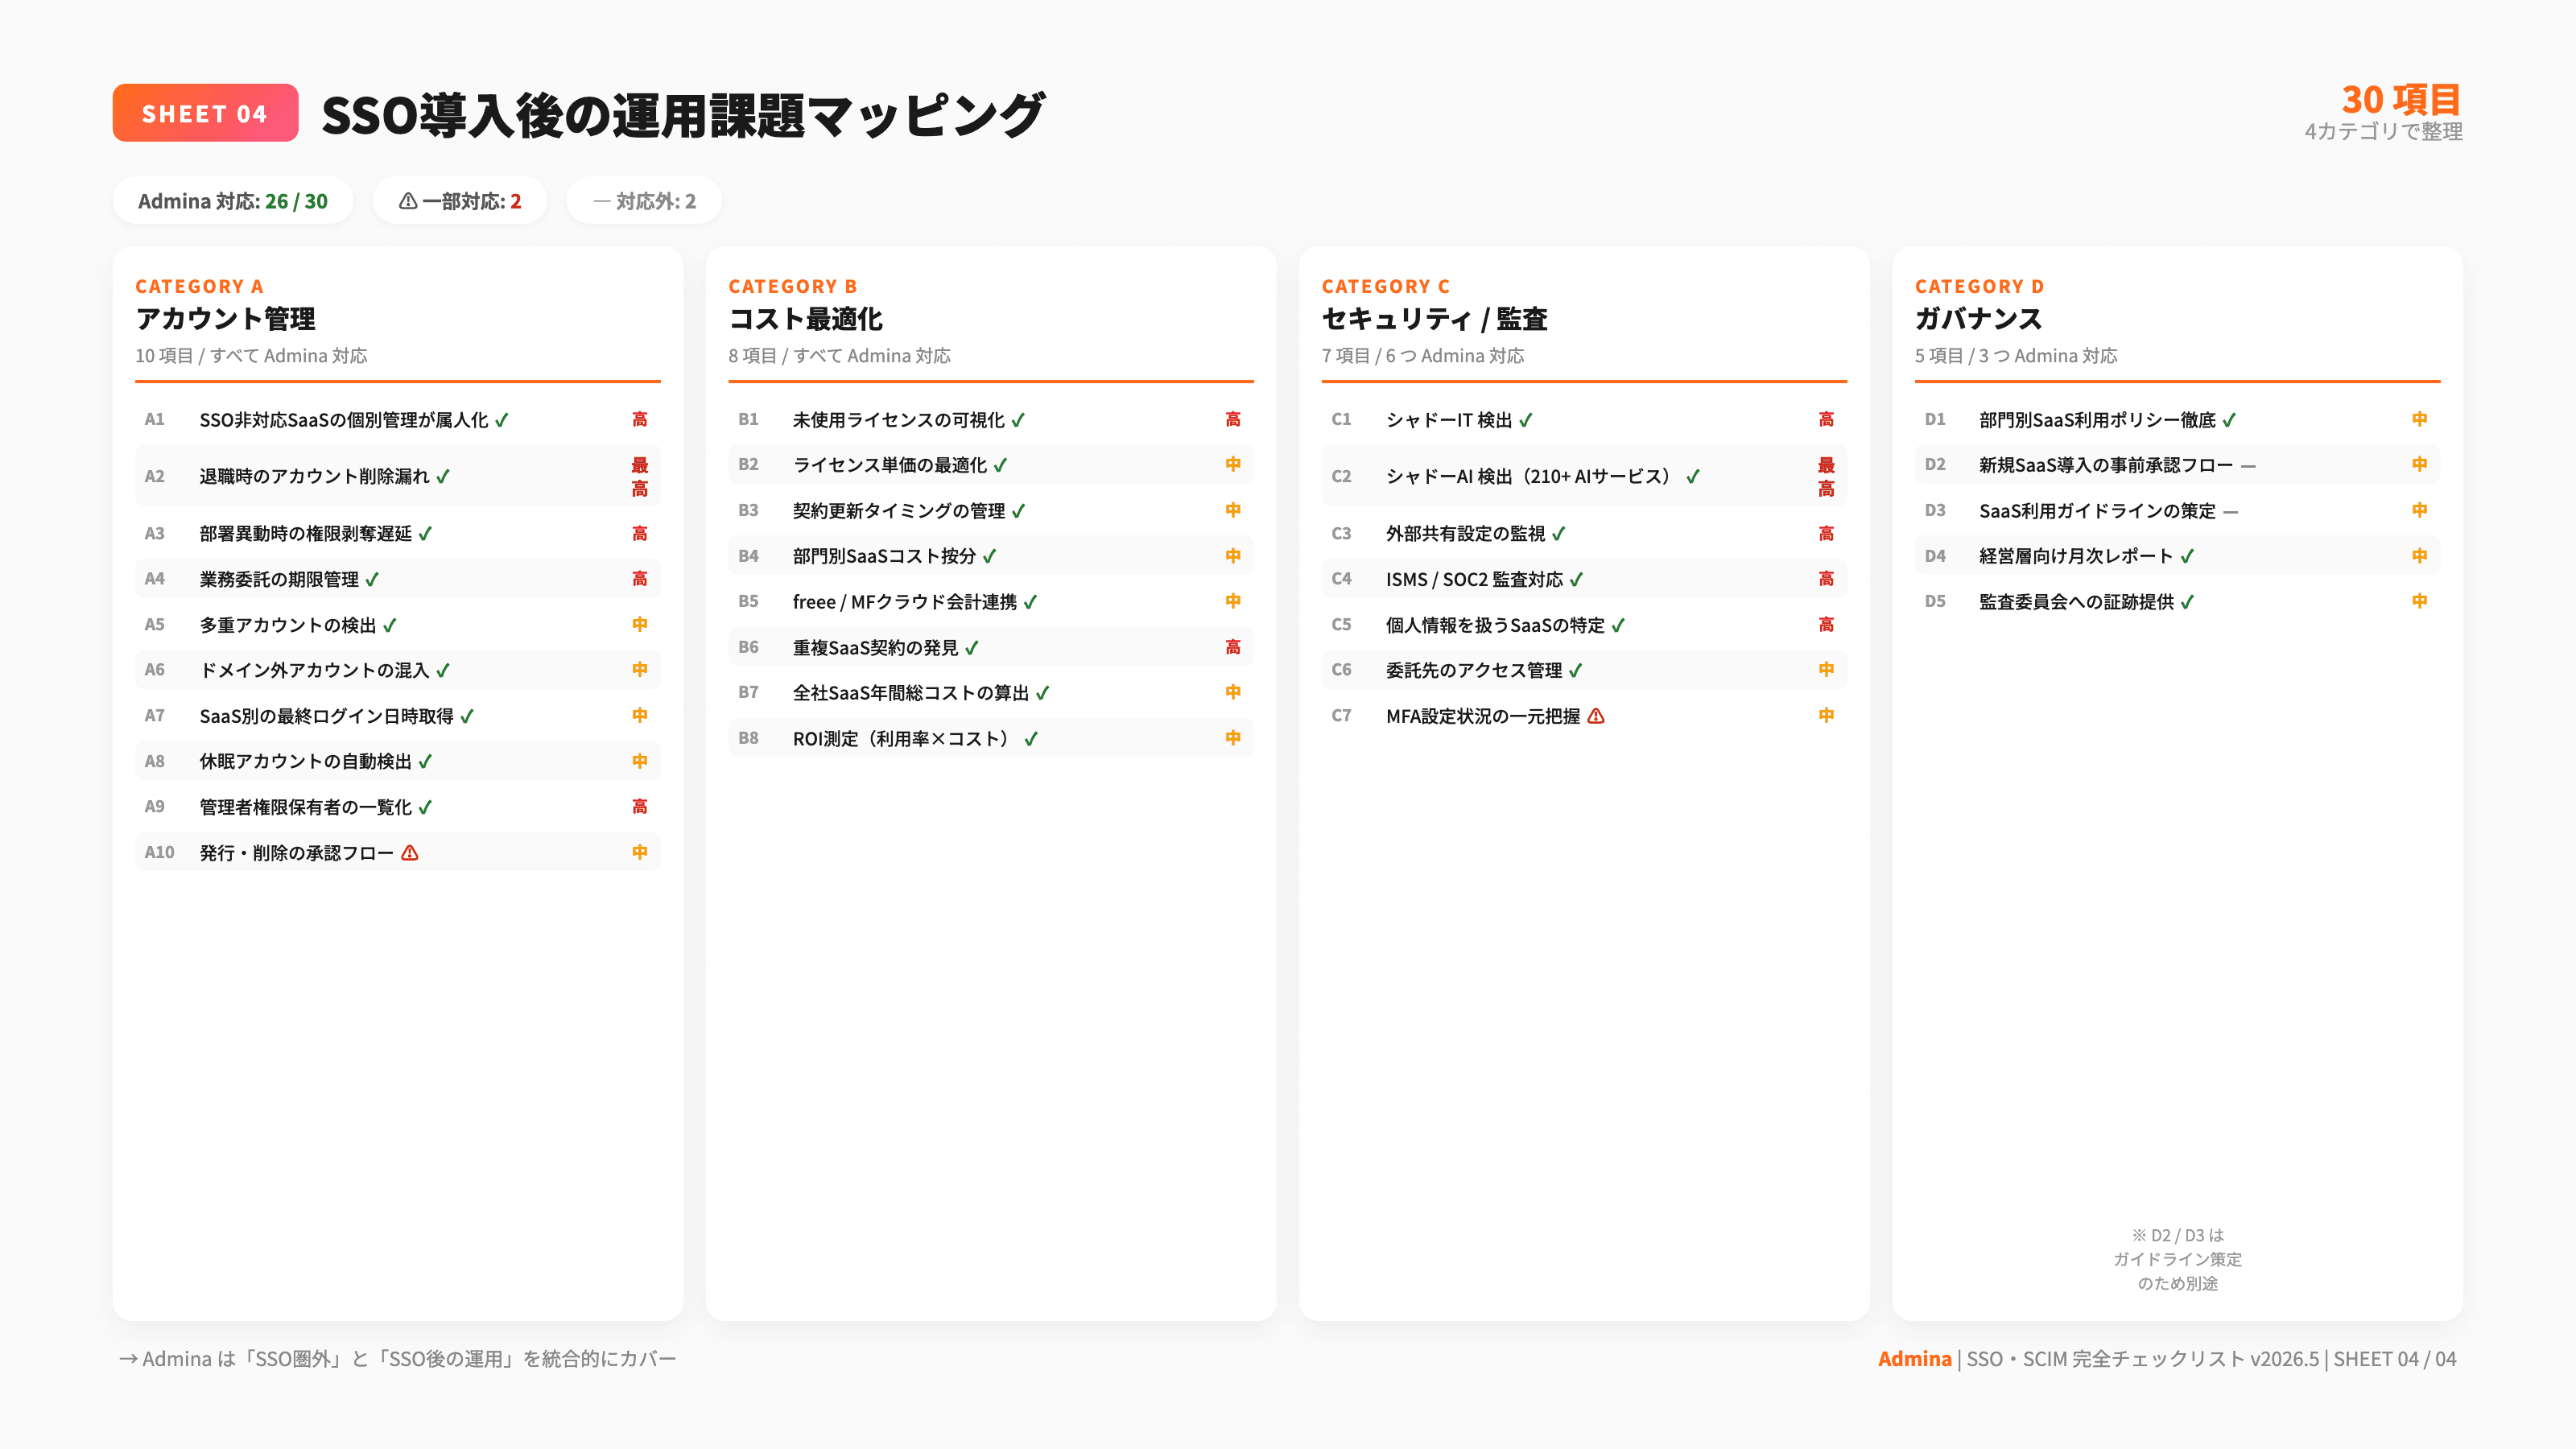The width and height of the screenshot is (2576, 1449).
Task: Click the checkmark beside 多重アカウントの検出
Action: pos(390,625)
